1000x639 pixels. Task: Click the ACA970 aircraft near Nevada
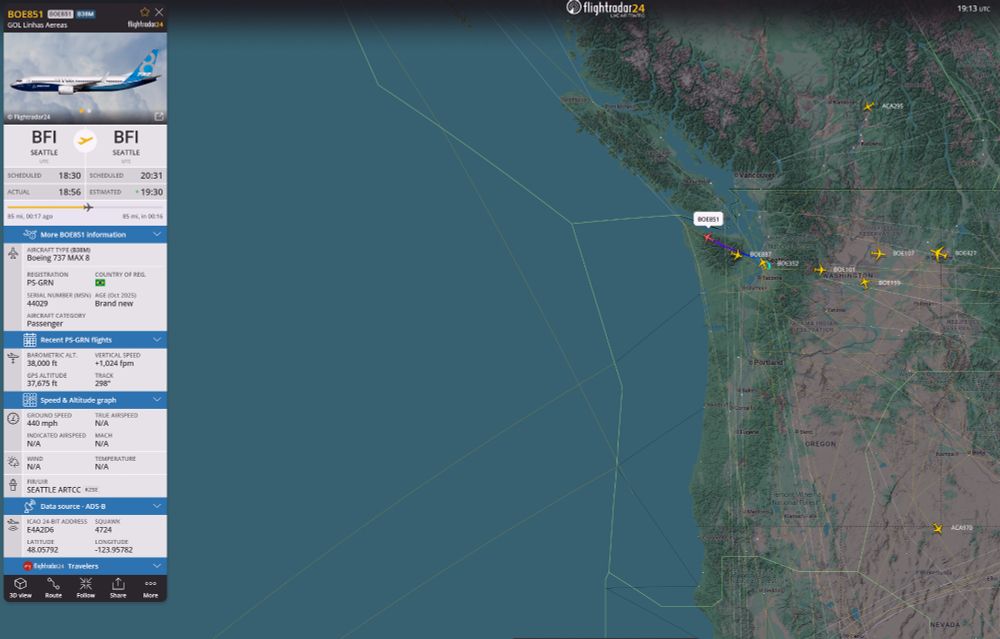click(938, 528)
